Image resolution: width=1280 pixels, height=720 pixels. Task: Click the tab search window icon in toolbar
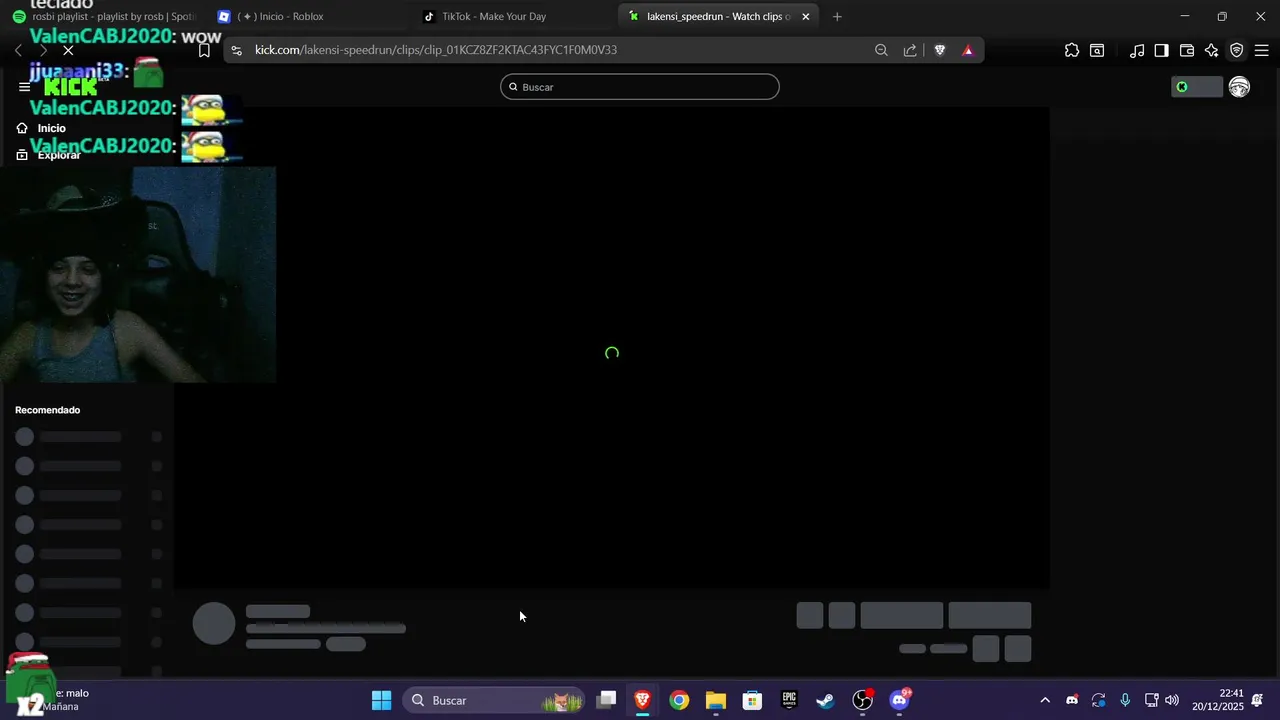pyautogui.click(x=1097, y=50)
